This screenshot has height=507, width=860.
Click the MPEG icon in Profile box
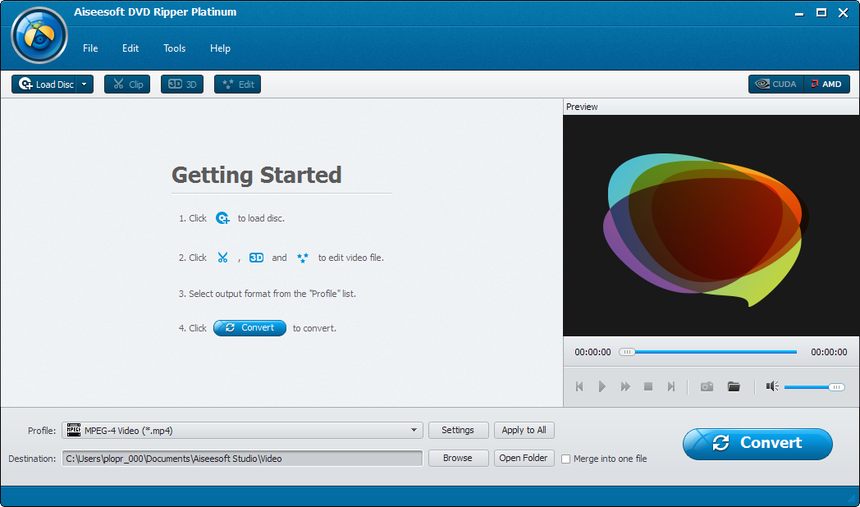(x=73, y=430)
